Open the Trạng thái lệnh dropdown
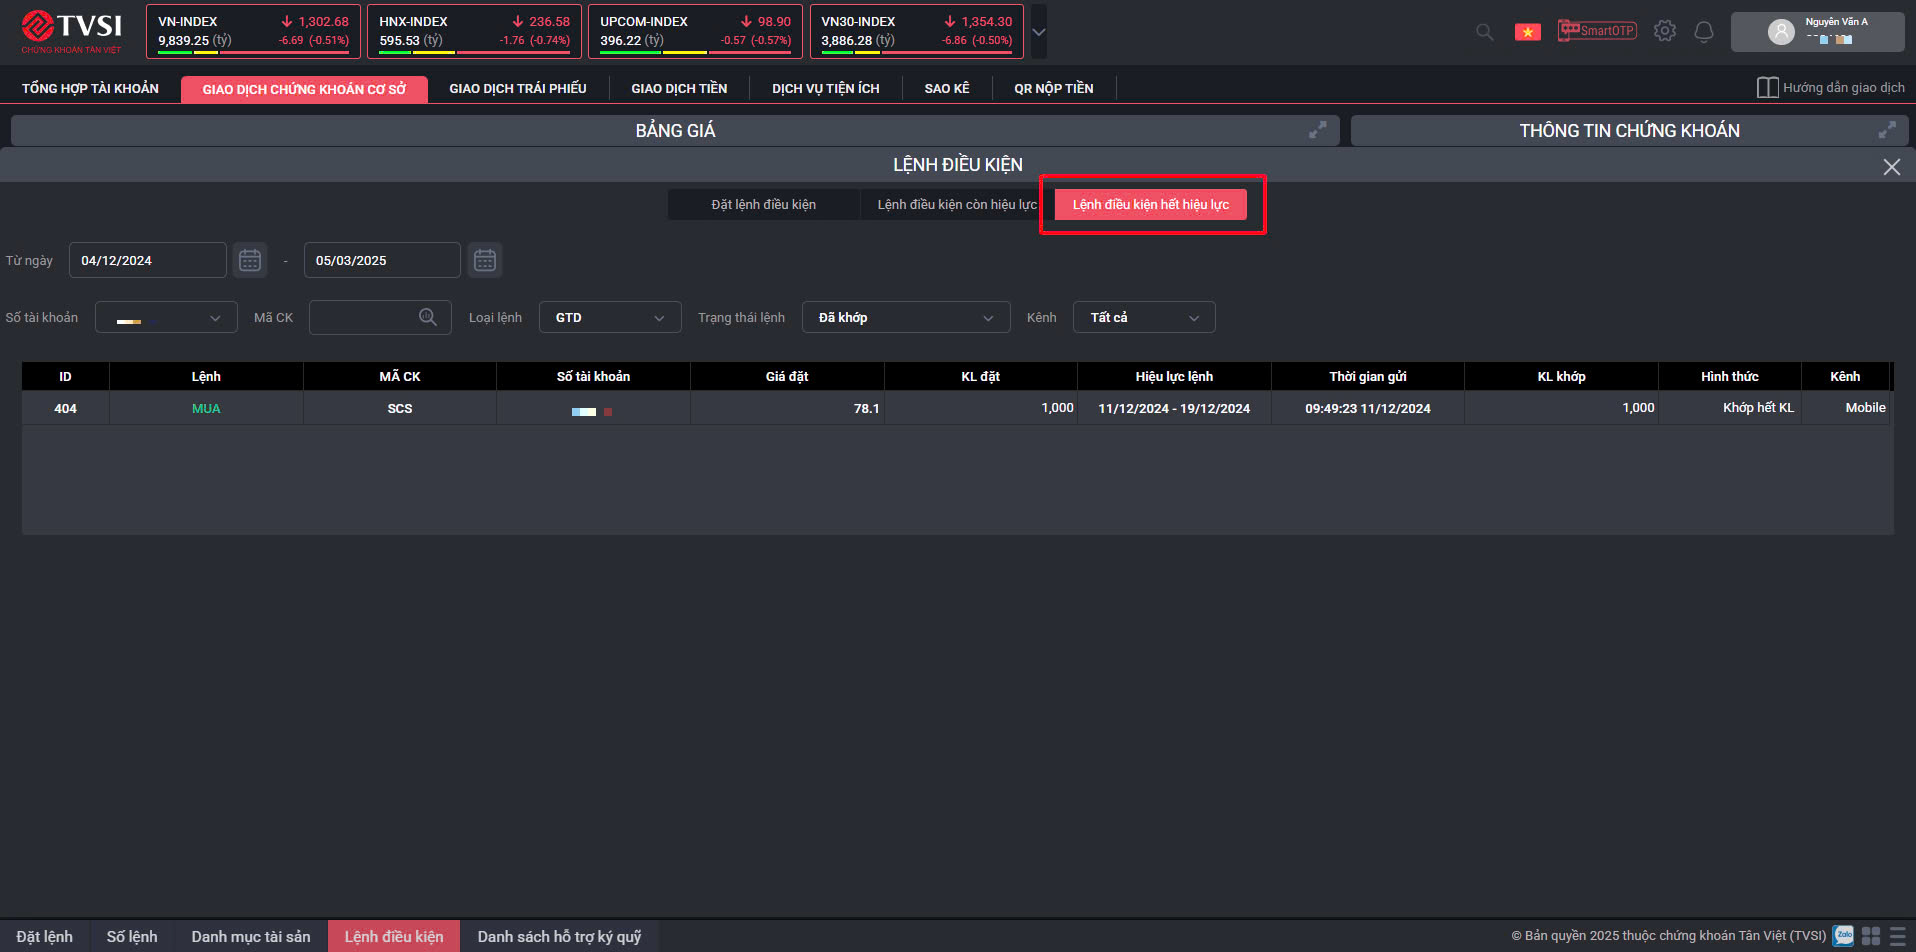Viewport: 1916px width, 952px height. click(x=905, y=318)
